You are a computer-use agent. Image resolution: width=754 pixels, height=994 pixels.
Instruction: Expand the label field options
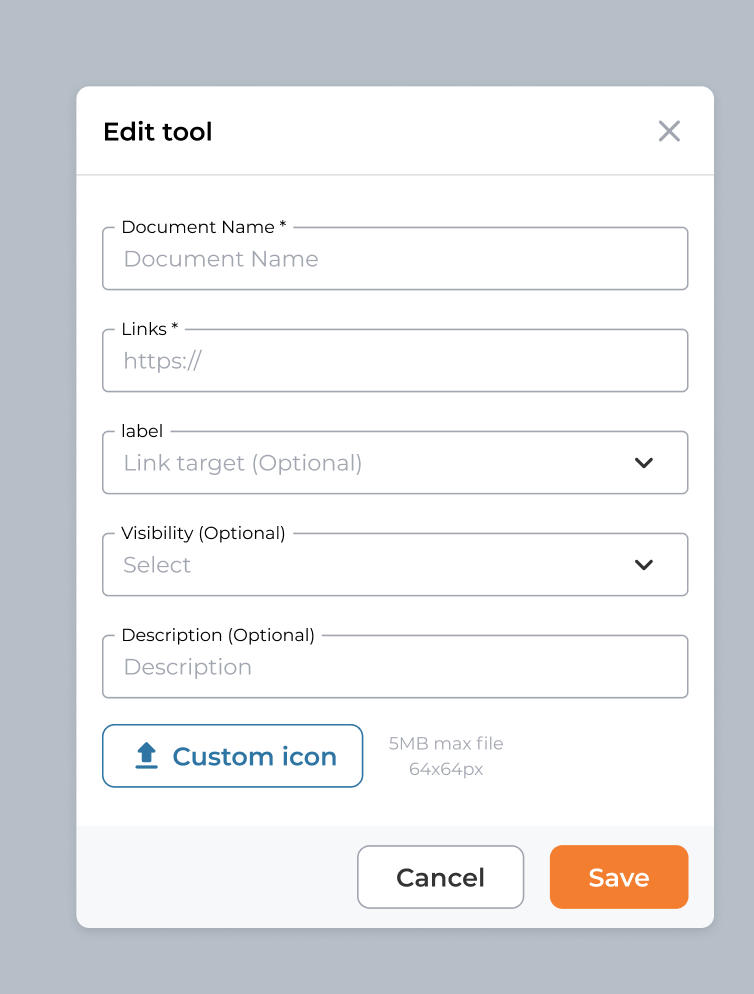pyautogui.click(x=395, y=463)
